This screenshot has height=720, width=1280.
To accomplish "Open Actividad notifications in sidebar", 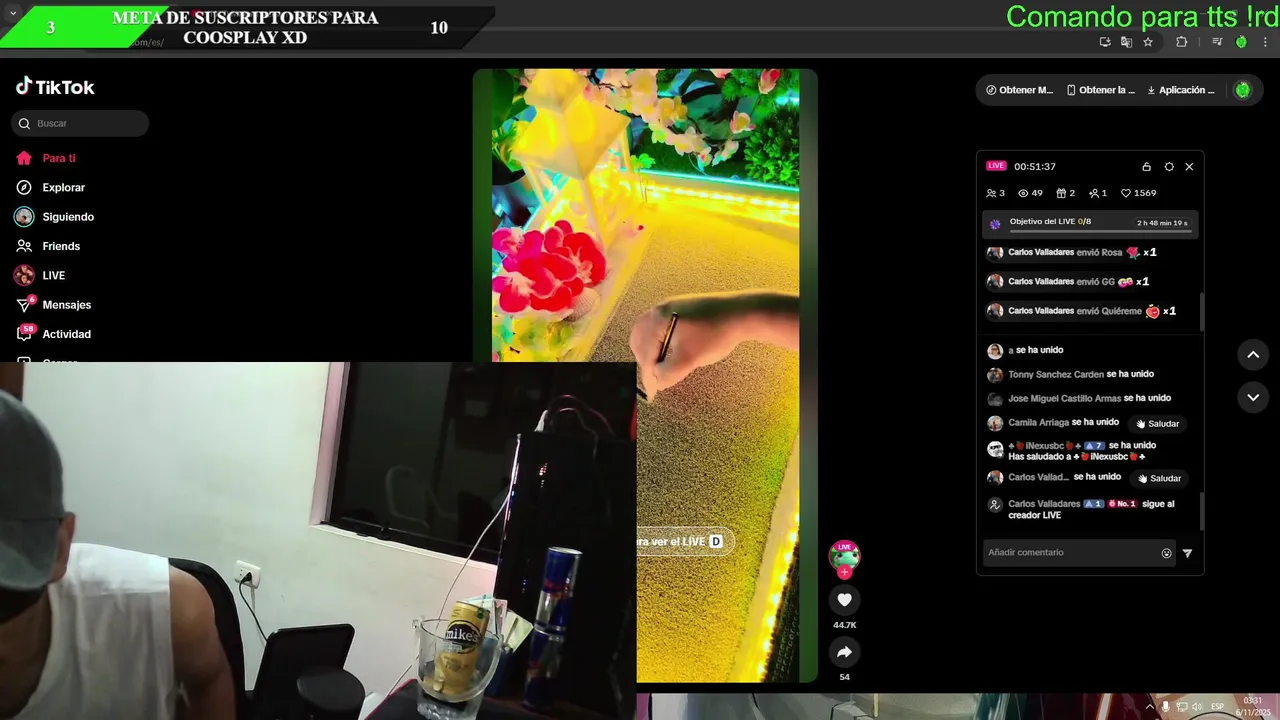I will (x=53, y=334).
